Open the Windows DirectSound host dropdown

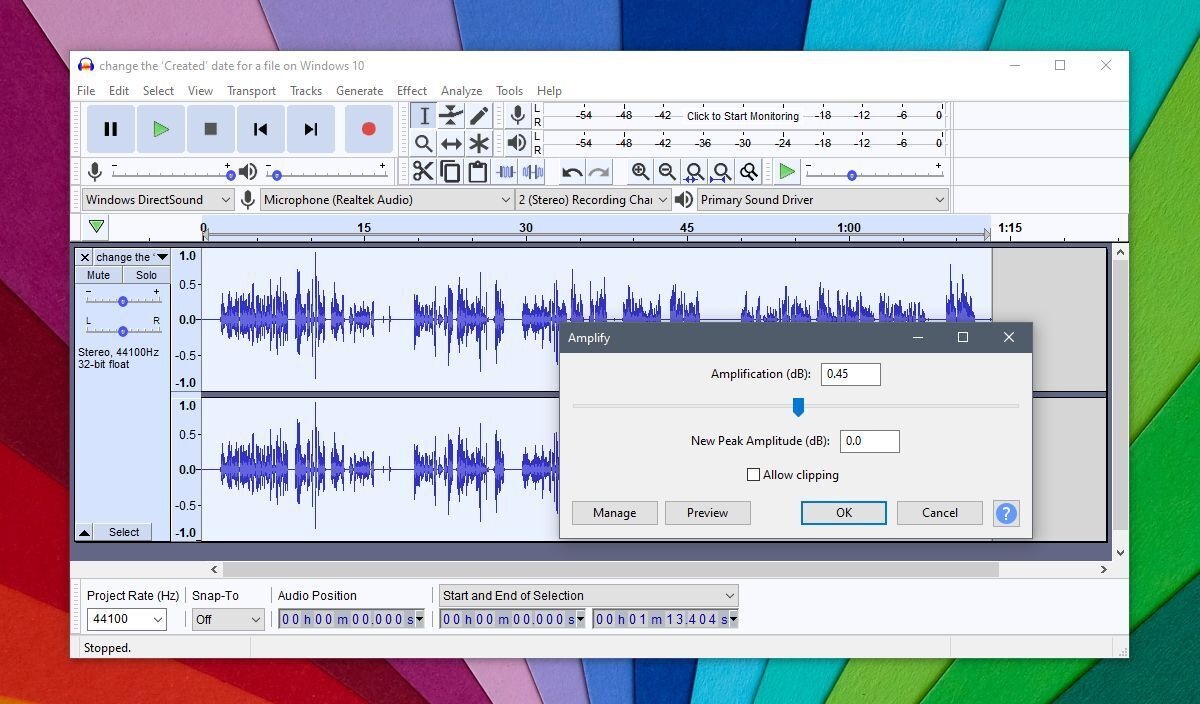pyautogui.click(x=157, y=200)
